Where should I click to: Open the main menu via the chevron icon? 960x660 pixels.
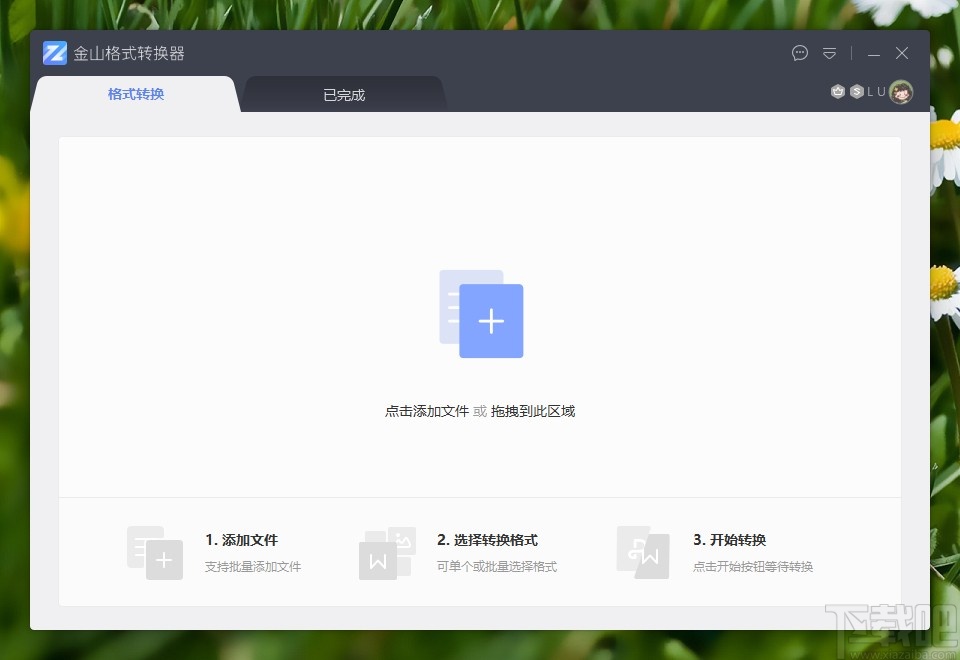[829, 53]
